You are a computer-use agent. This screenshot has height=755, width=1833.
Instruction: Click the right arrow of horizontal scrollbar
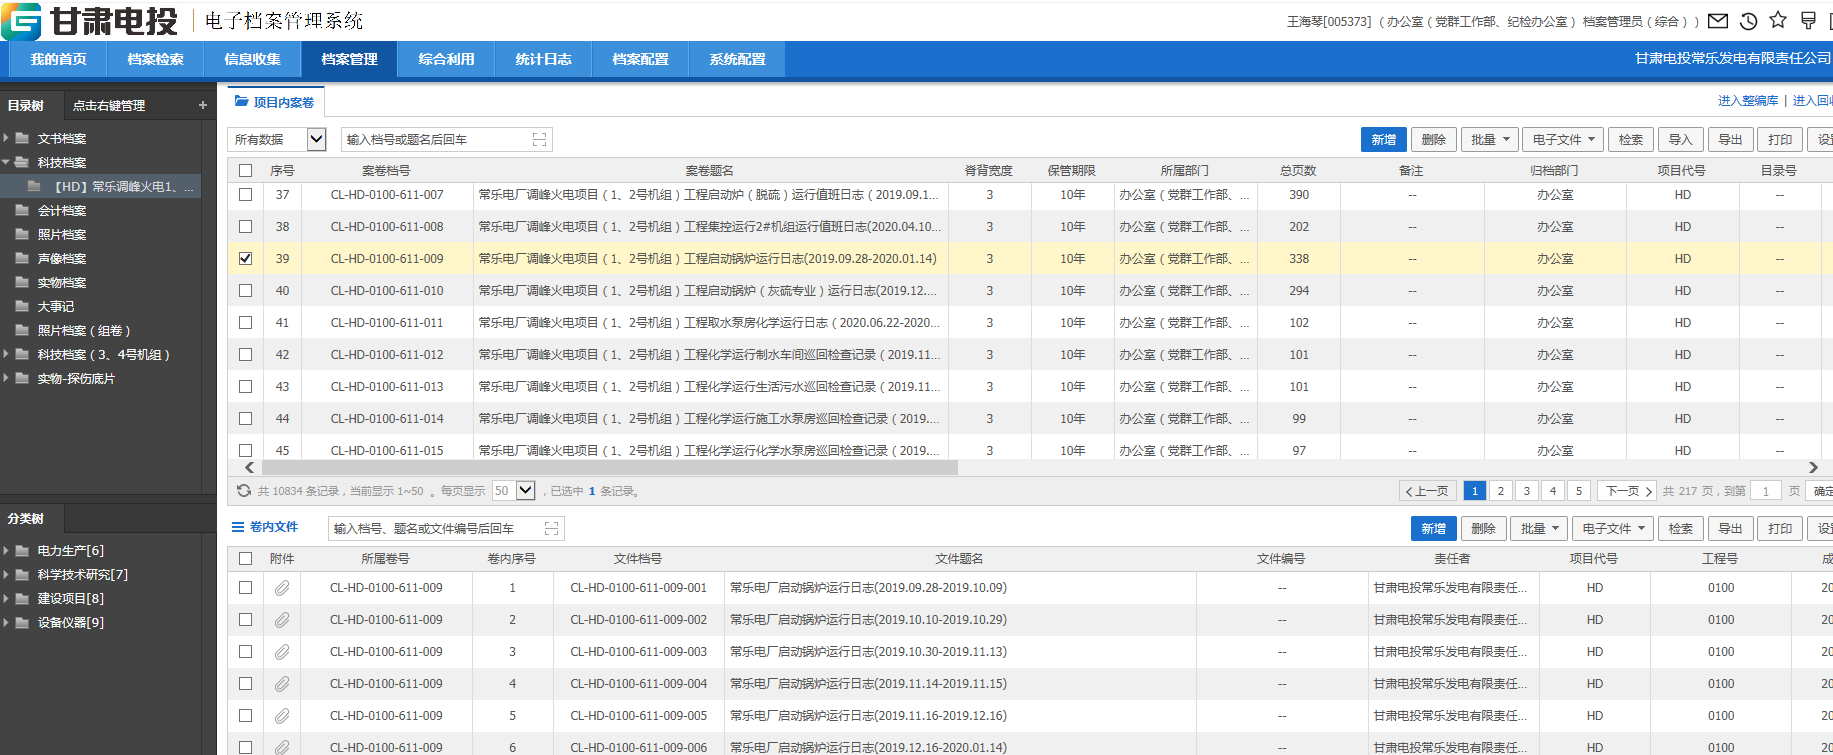pyautogui.click(x=1813, y=467)
